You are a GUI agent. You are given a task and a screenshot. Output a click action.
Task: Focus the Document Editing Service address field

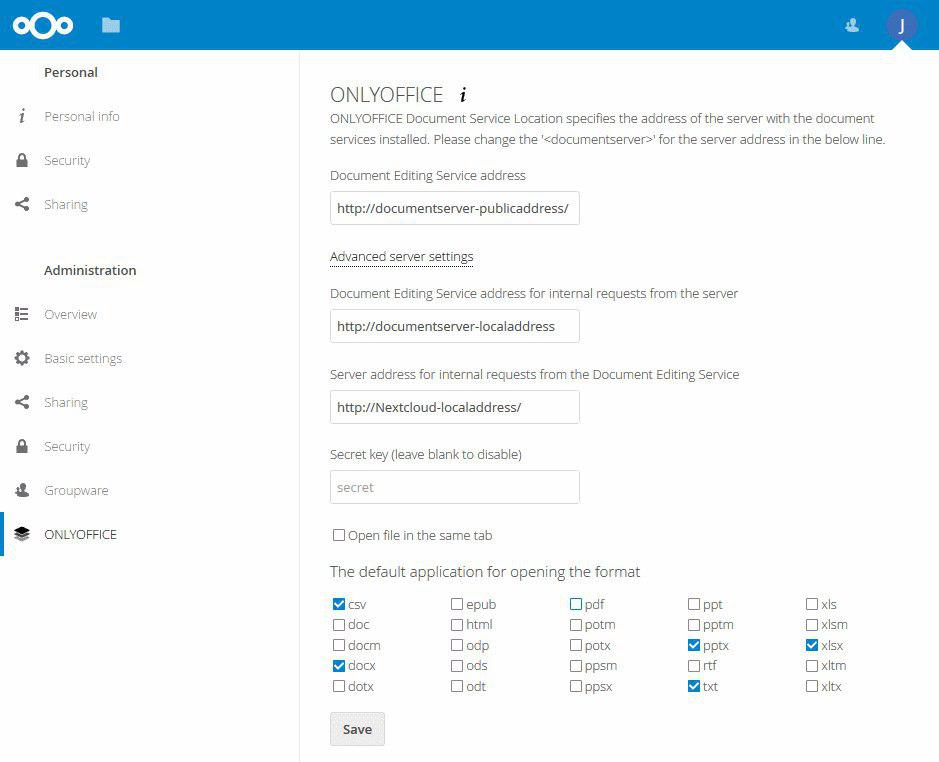[x=454, y=208]
